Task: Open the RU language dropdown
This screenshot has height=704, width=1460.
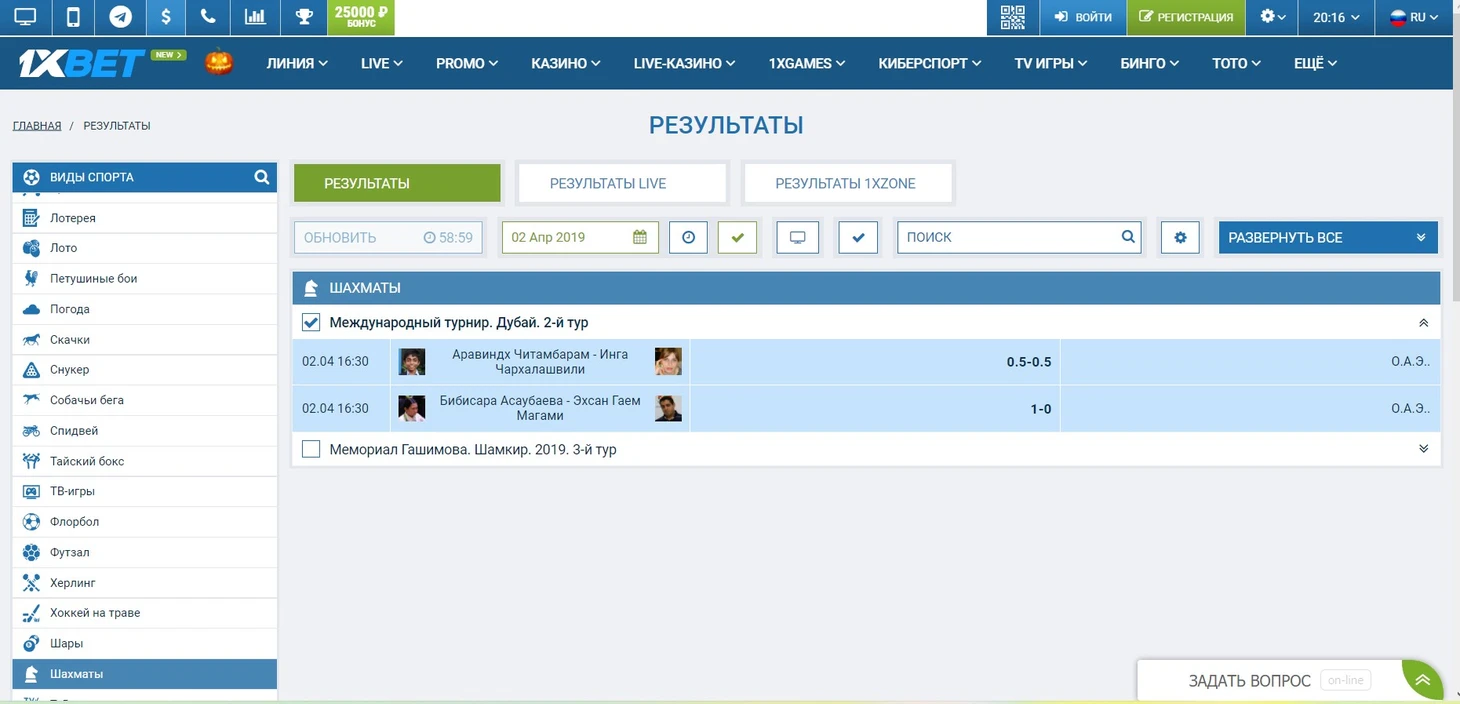Action: pyautogui.click(x=1414, y=17)
